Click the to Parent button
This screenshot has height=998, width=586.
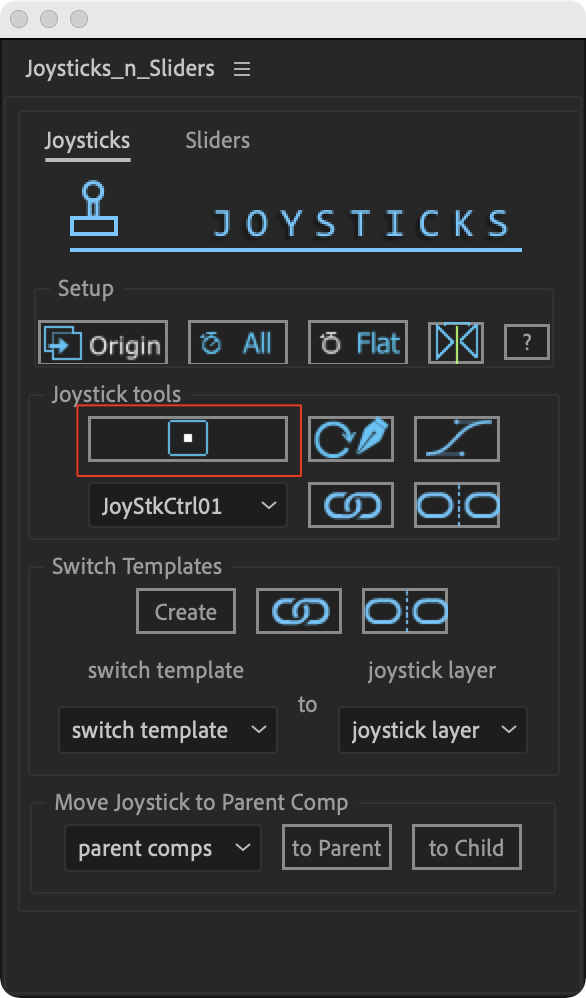[337, 847]
